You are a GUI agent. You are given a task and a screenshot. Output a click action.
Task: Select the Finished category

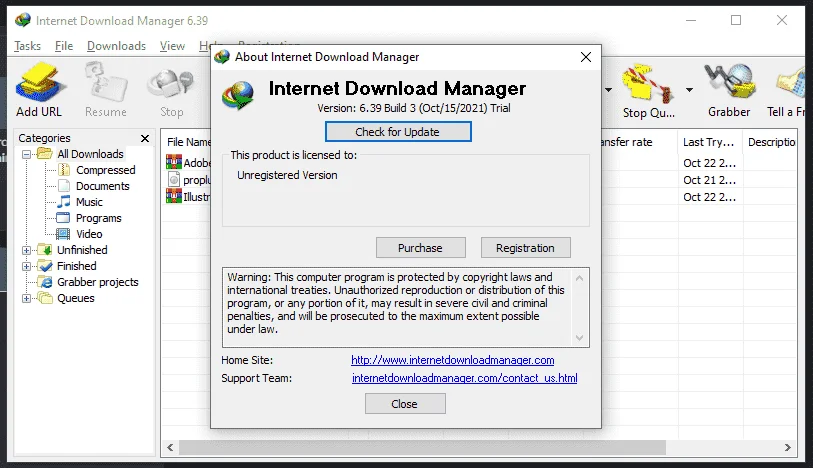[77, 266]
